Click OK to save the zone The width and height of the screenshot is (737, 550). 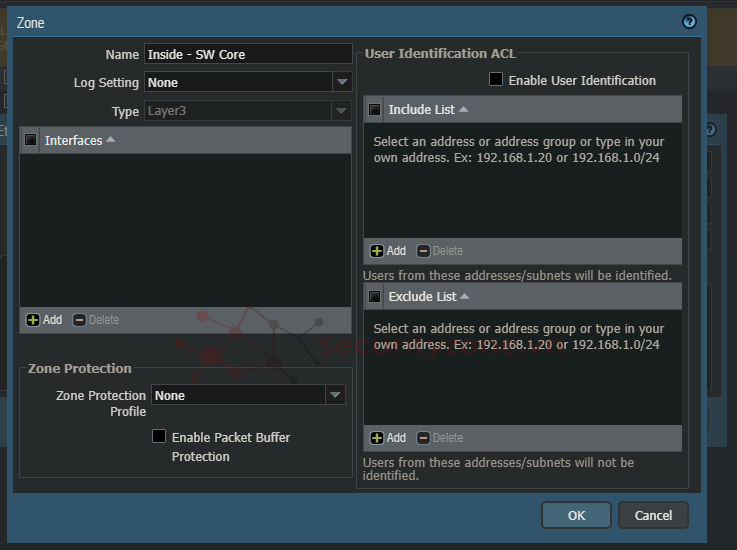pyautogui.click(x=576, y=515)
